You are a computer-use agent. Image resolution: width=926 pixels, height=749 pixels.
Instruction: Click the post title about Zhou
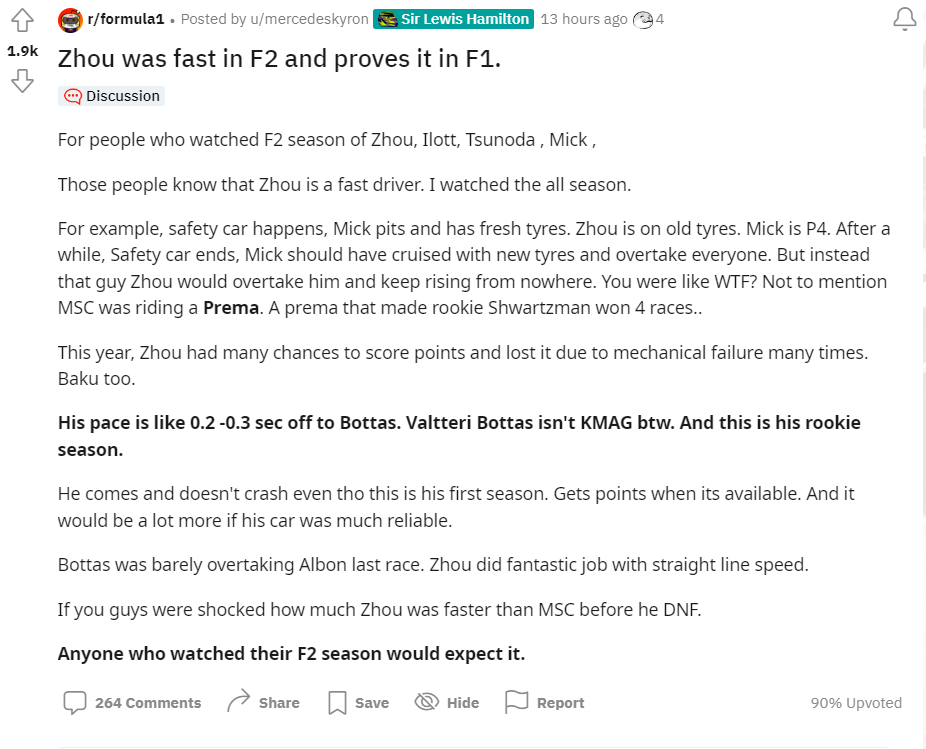point(279,58)
